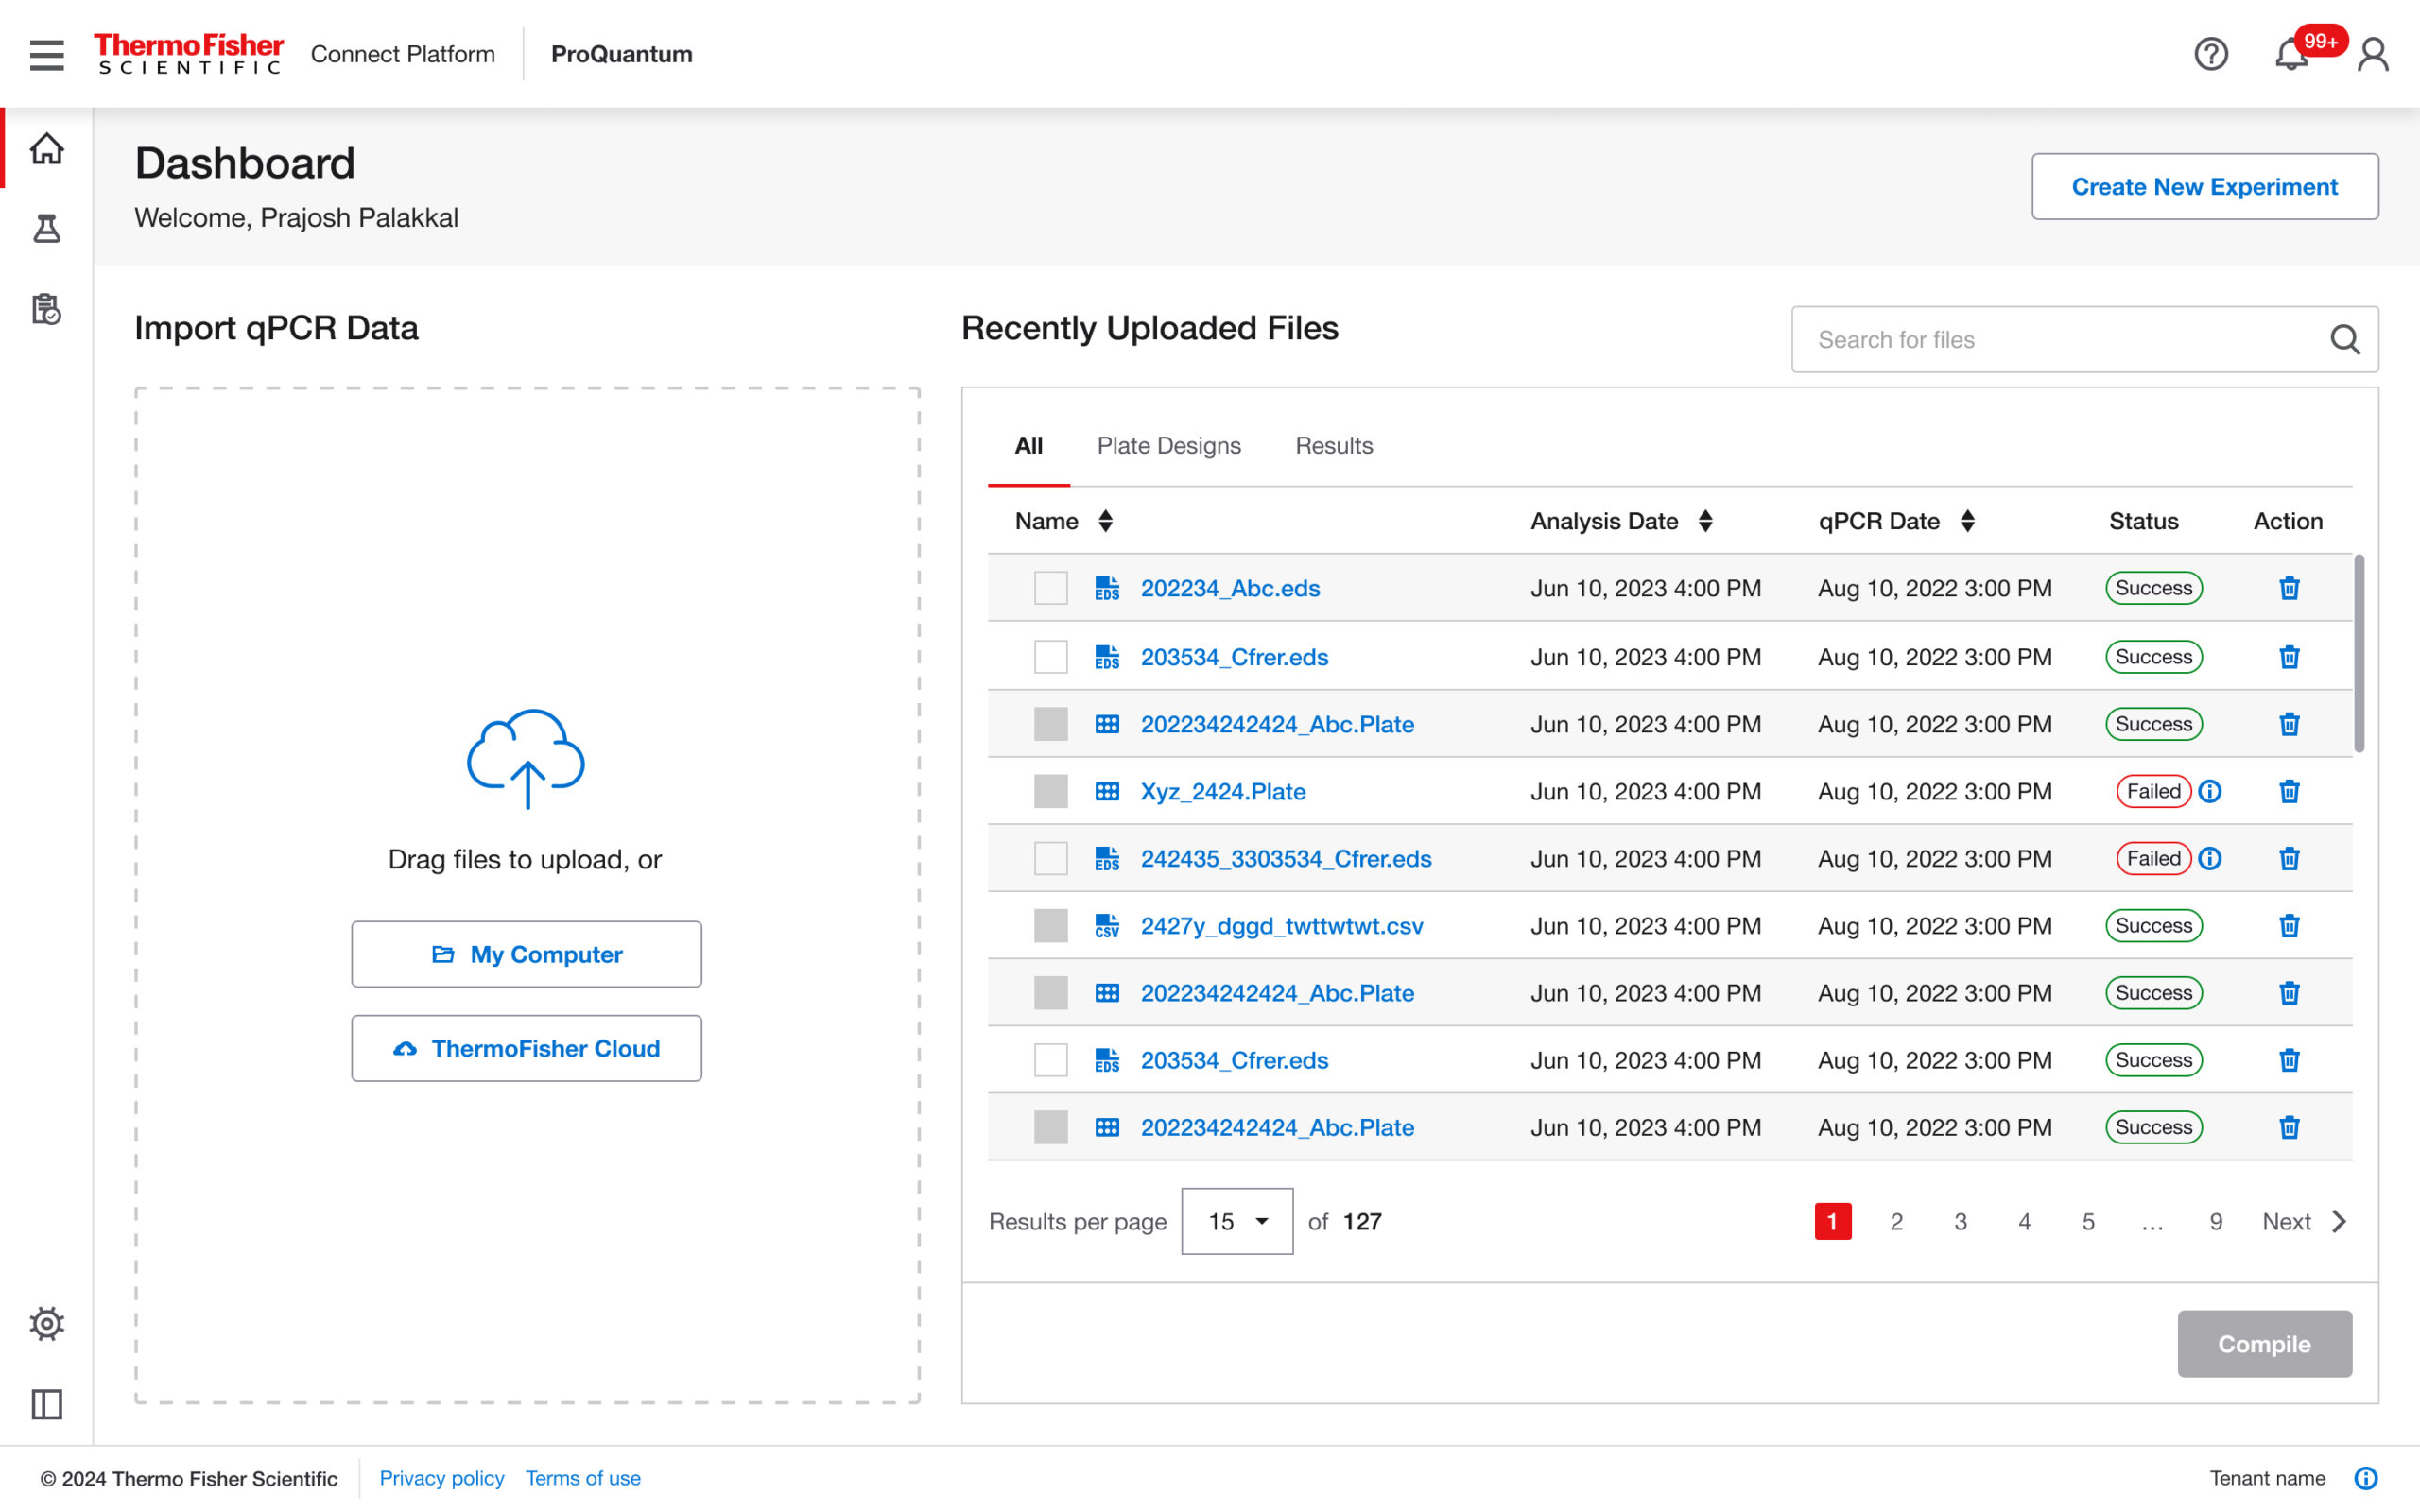Sort files by Name column arrows
The height and width of the screenshot is (1512, 2420).
tap(1105, 521)
